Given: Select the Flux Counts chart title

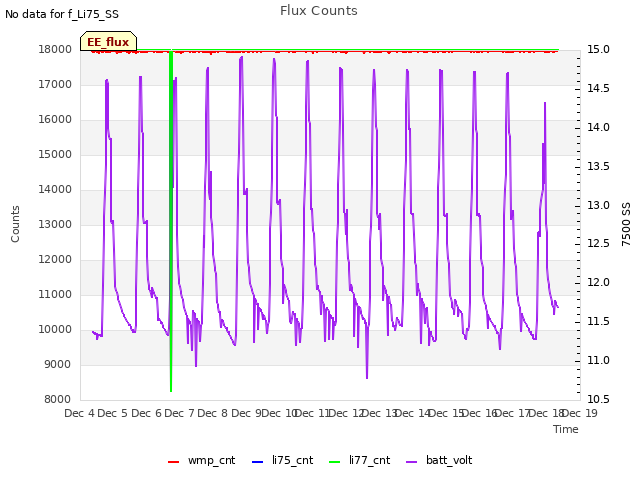Looking at the screenshot, I should pos(319,11).
